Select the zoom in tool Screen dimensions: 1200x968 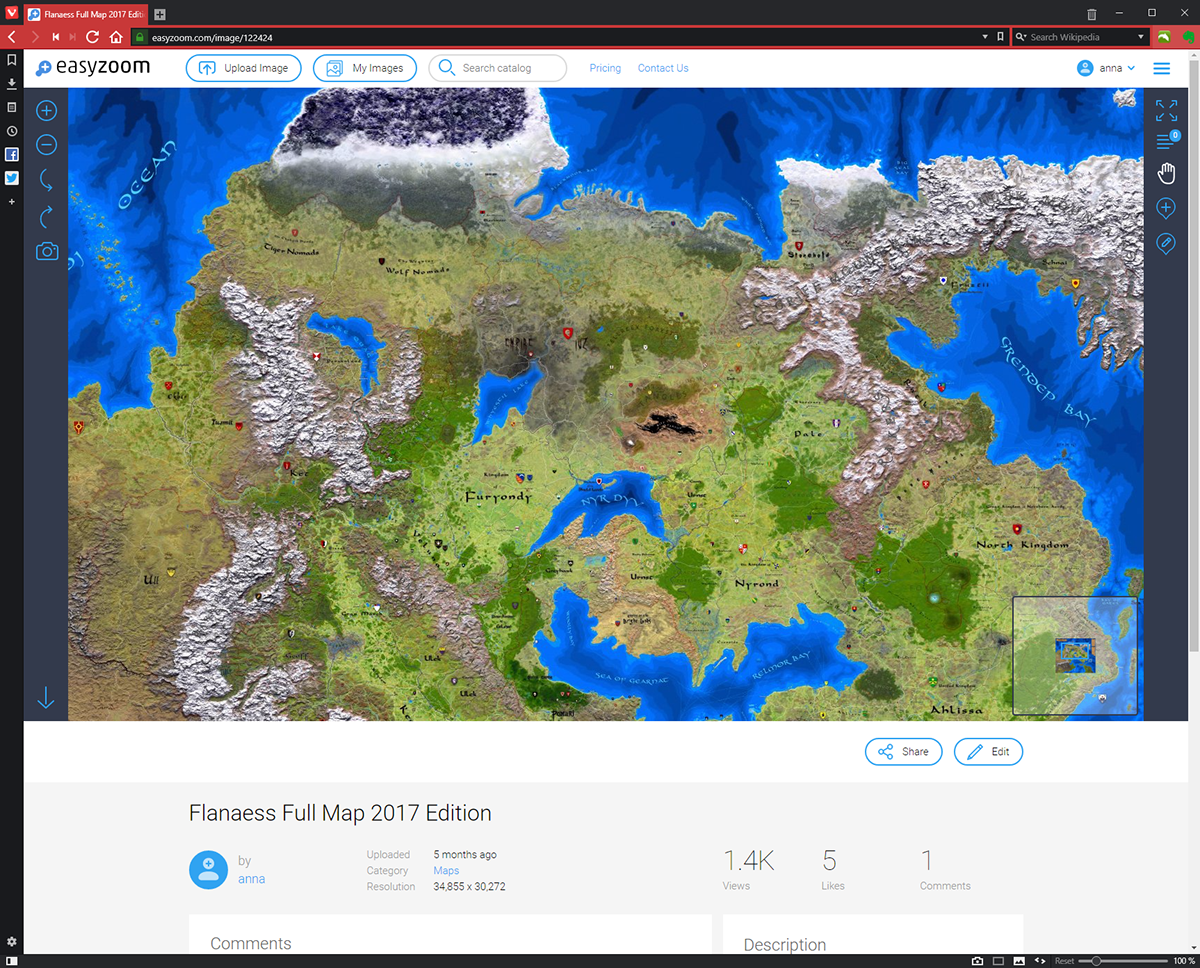(46, 110)
